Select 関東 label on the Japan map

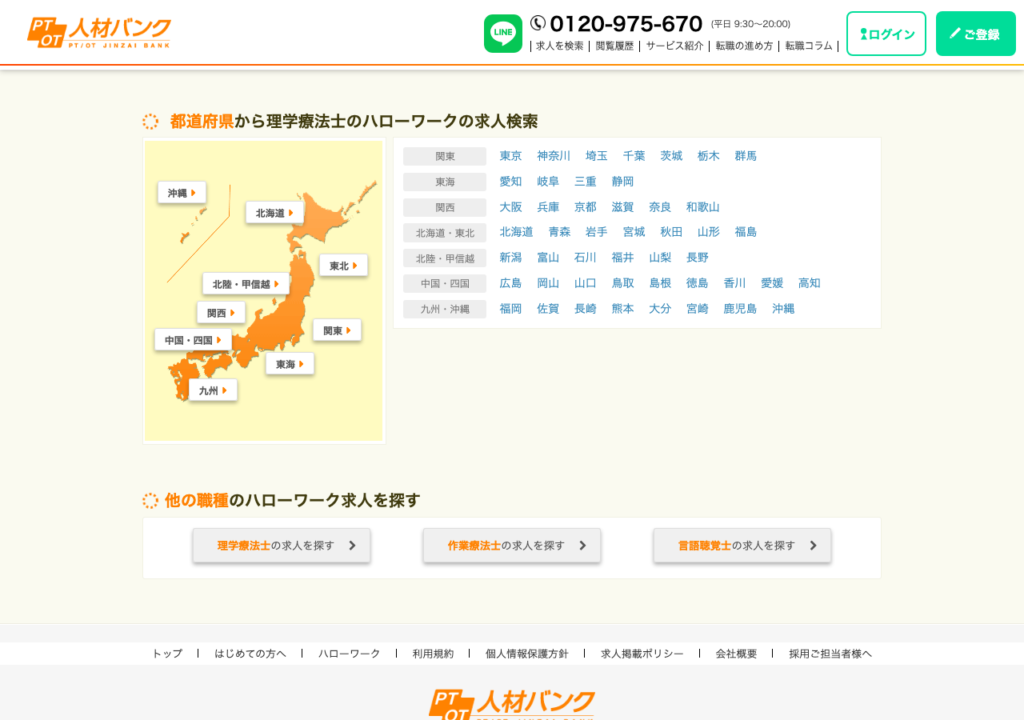pos(337,331)
